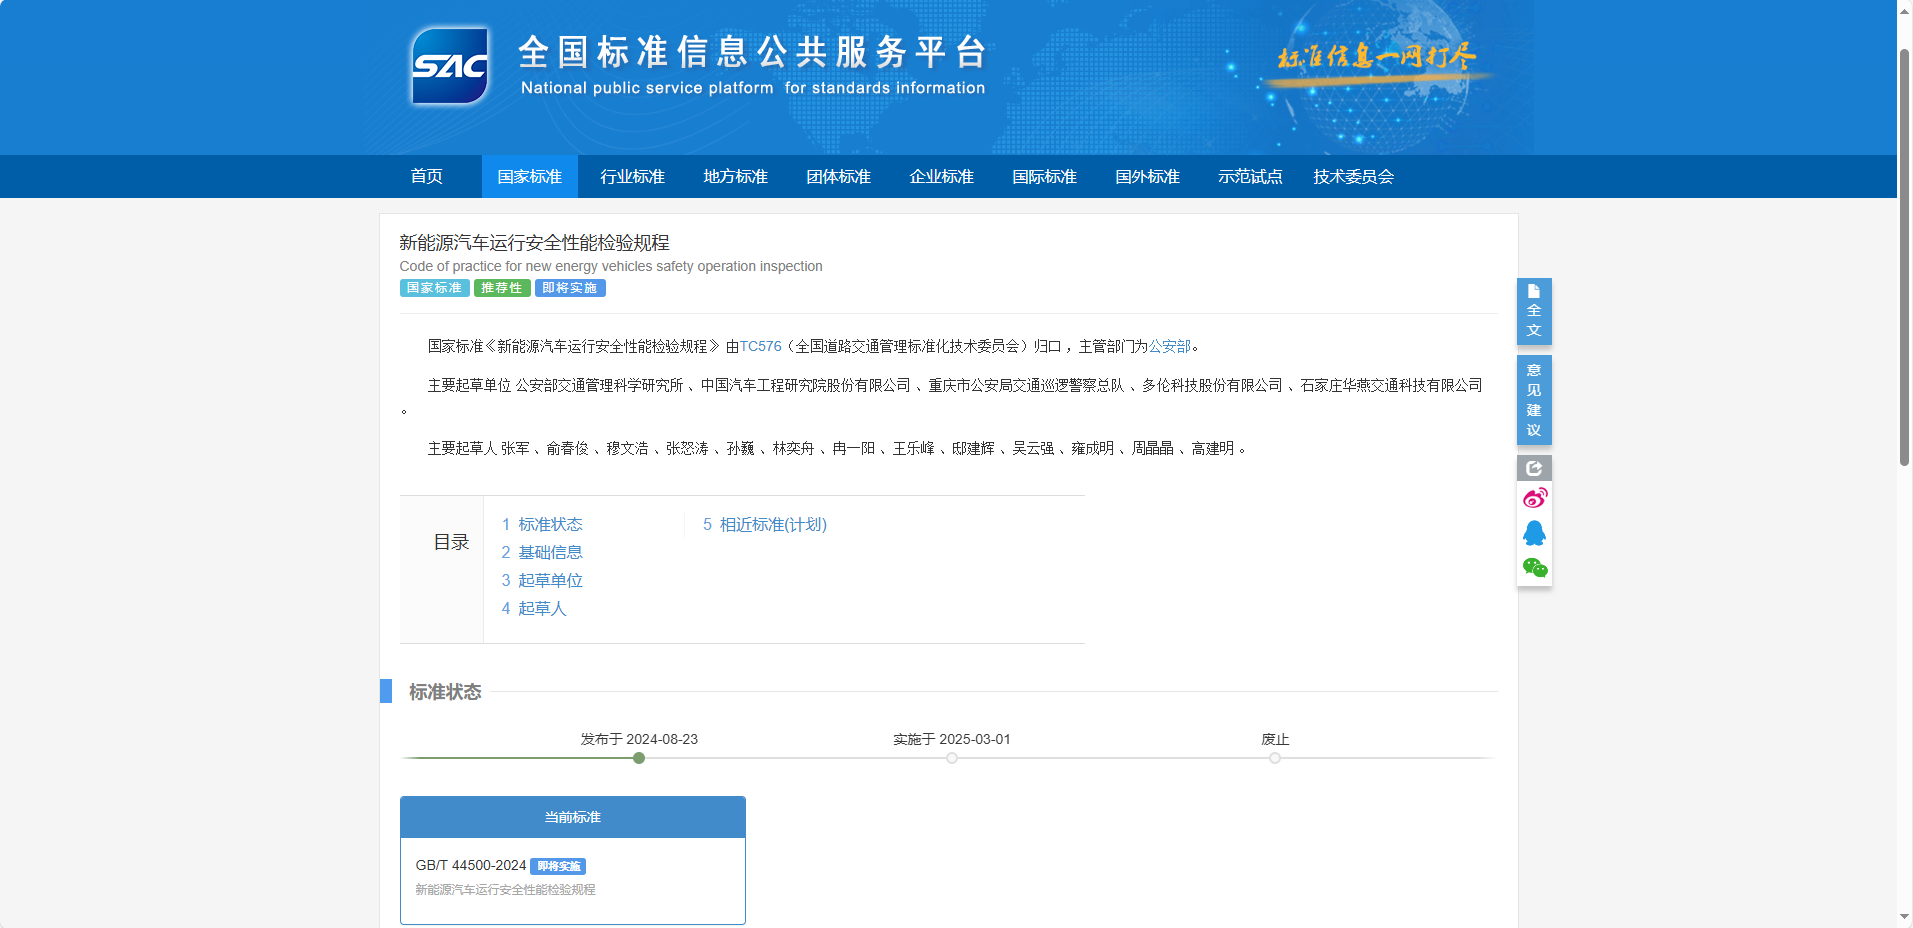Open 国外标准 navigation item
The image size is (1913, 928).
click(x=1148, y=176)
